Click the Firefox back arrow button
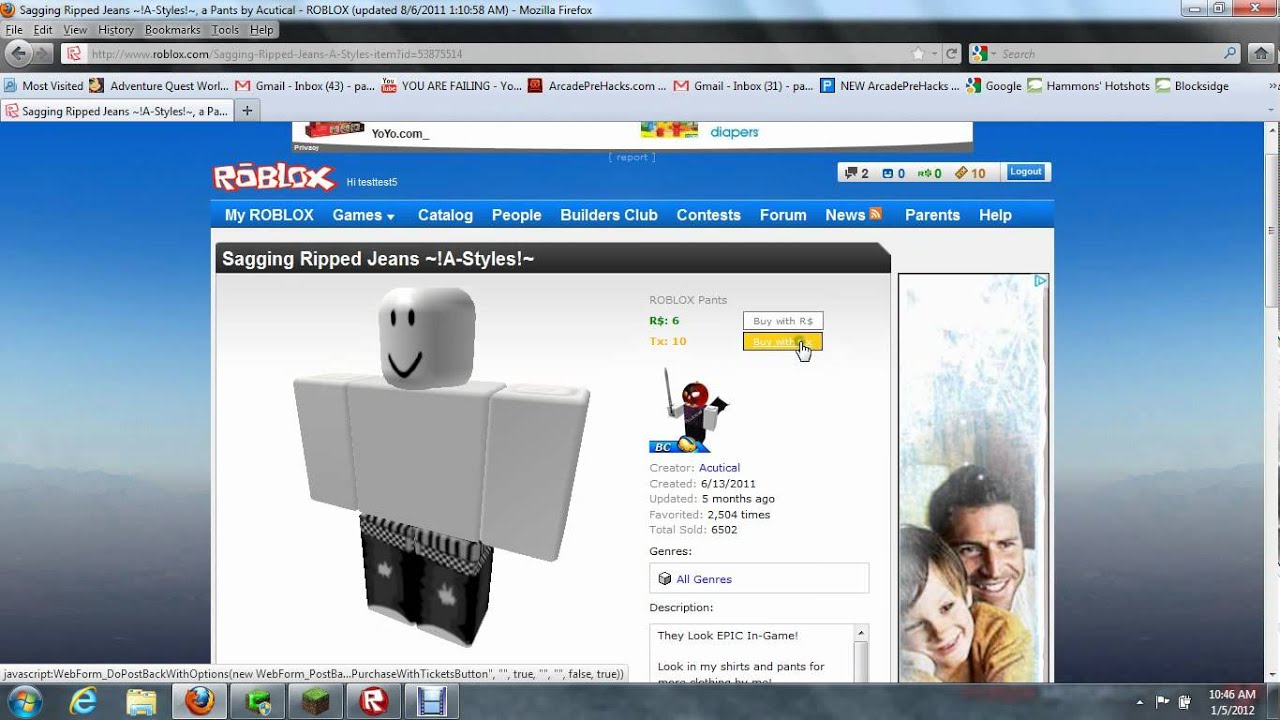The height and width of the screenshot is (720, 1280). [x=18, y=54]
